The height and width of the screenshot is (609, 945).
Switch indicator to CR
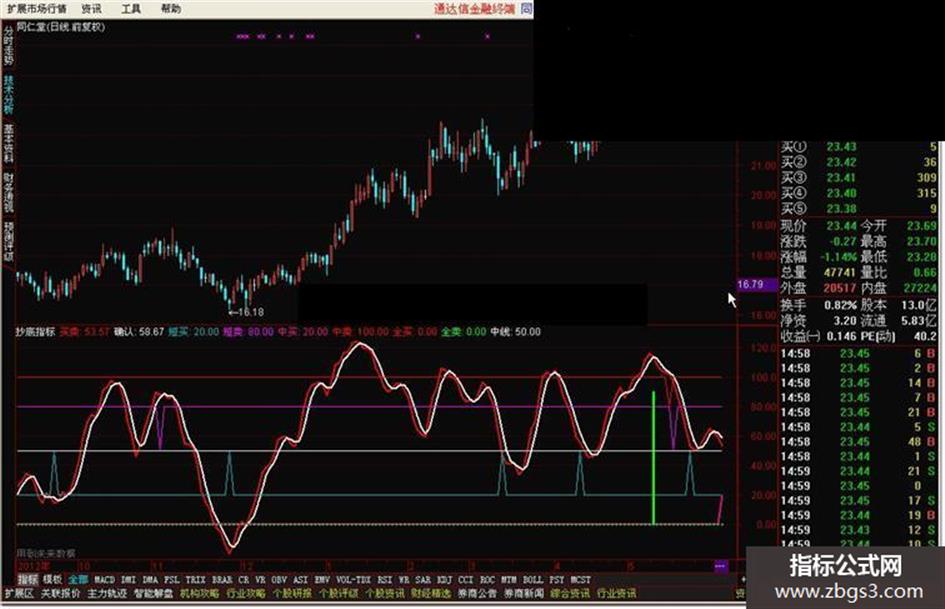coord(243,579)
